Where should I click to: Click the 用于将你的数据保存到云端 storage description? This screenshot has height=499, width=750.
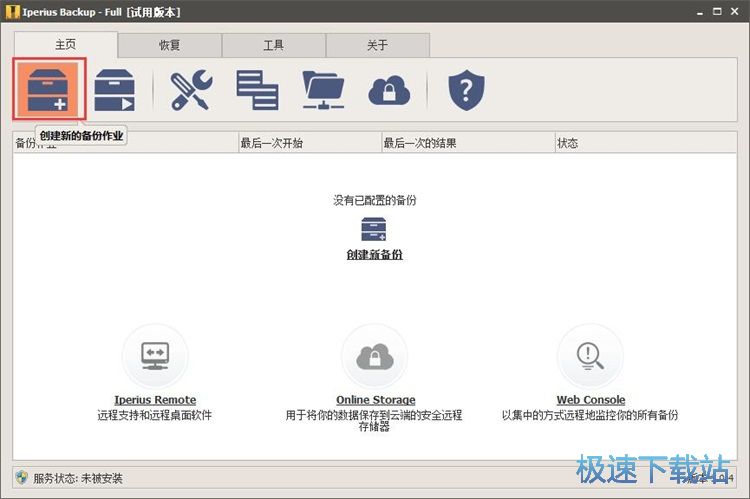pyautogui.click(x=374, y=421)
